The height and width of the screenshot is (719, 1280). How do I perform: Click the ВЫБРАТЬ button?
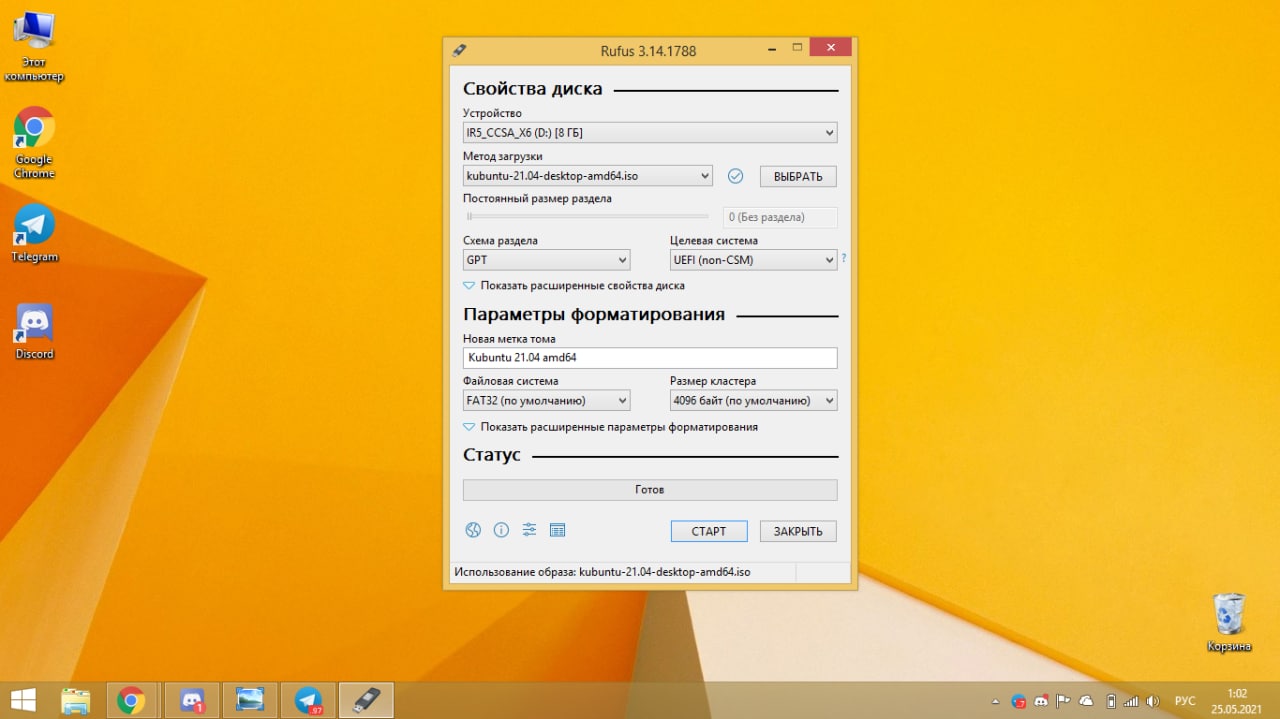798,176
